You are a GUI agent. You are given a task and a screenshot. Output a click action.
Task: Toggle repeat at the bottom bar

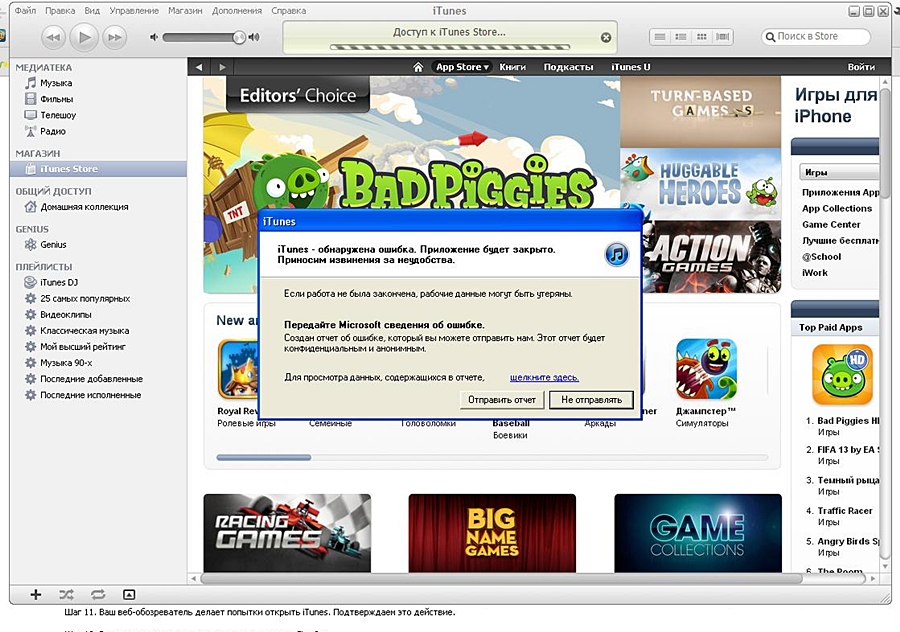click(x=98, y=595)
